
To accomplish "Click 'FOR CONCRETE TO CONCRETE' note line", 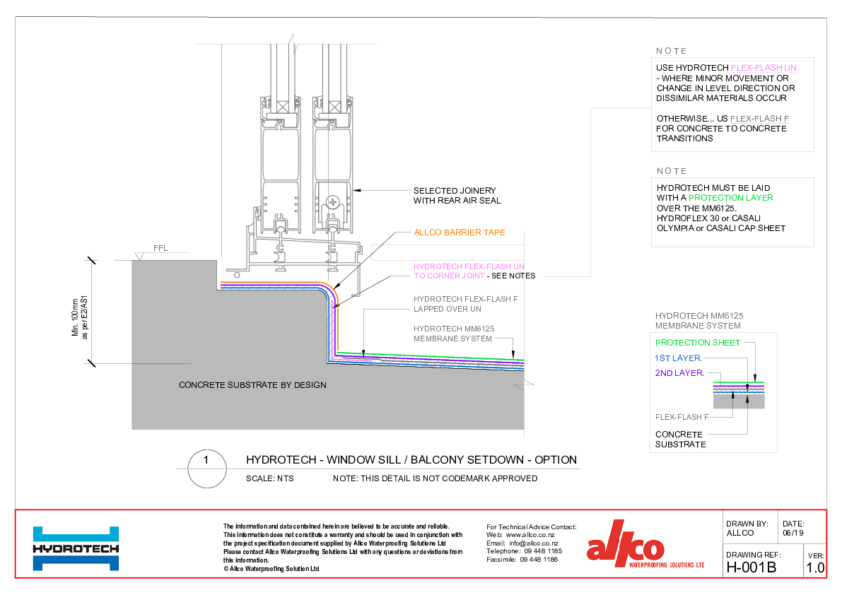I will pos(721,129).
